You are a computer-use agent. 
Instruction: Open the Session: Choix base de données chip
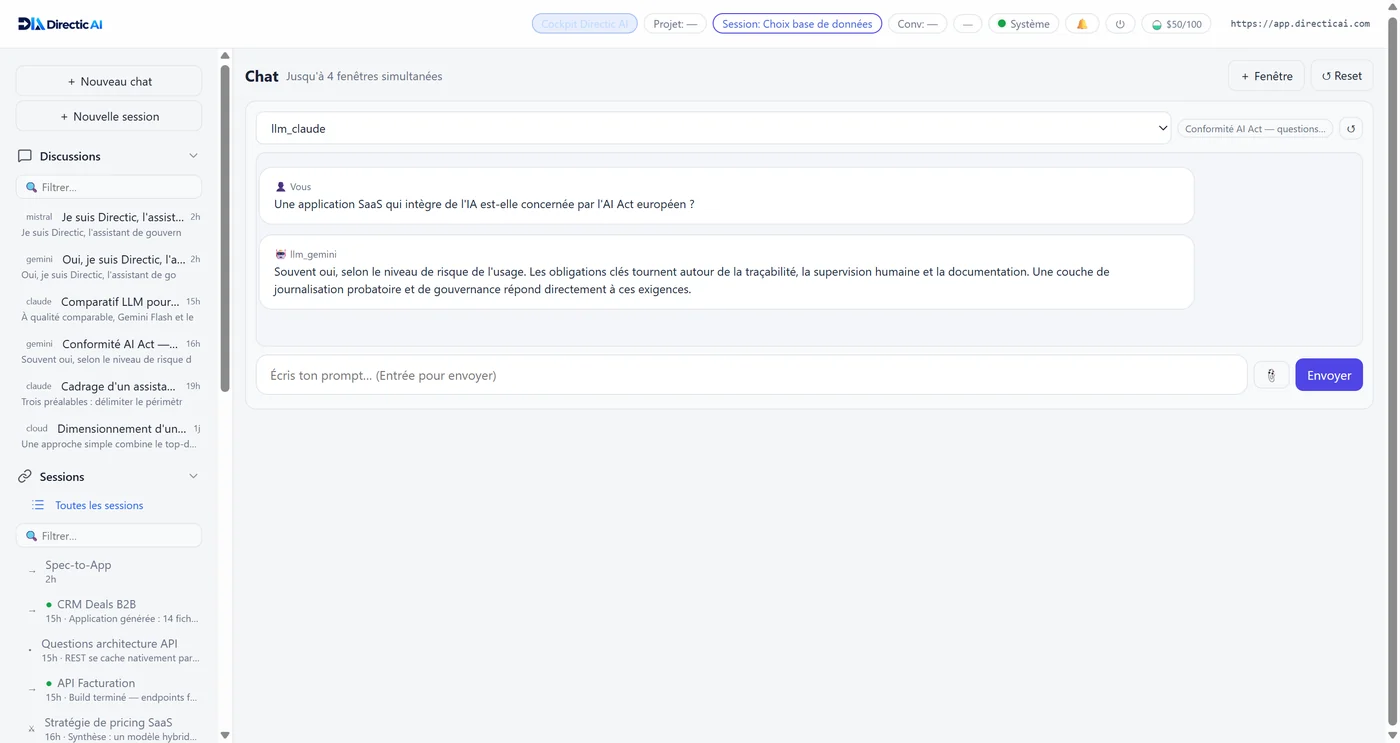pyautogui.click(x=797, y=24)
